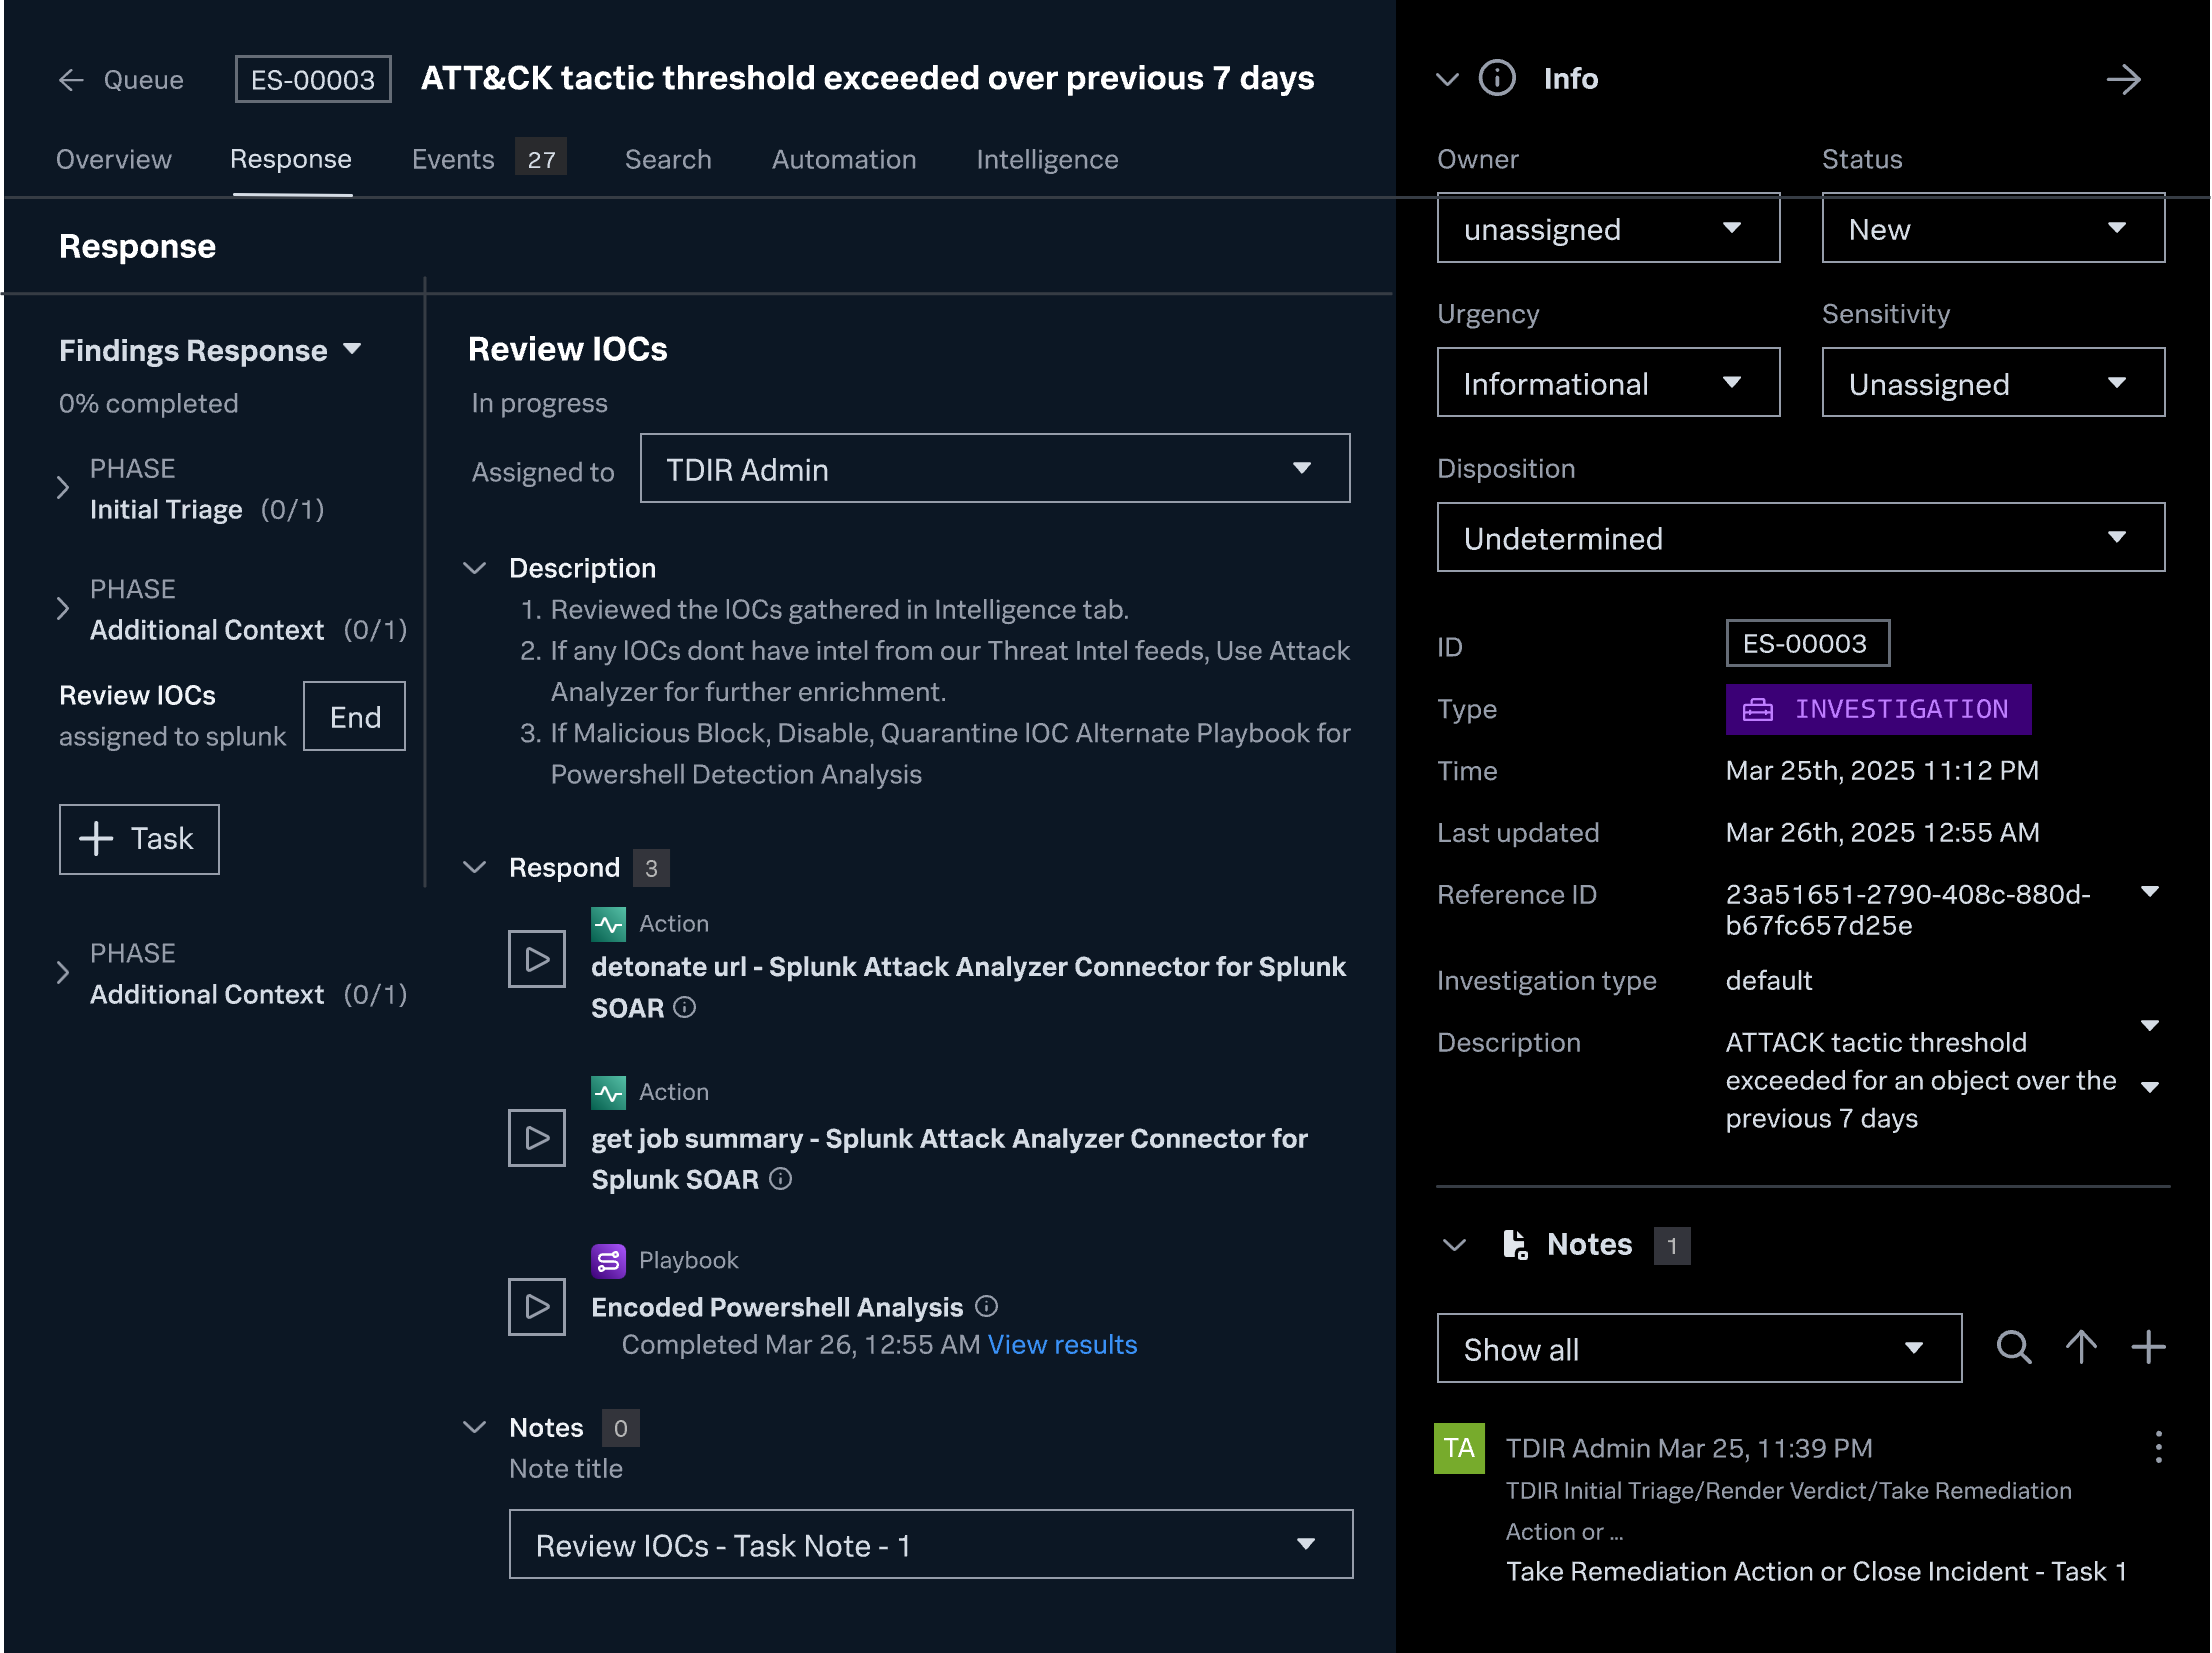This screenshot has height=1653, width=2212.
Task: Open the Disposition Undetermined dropdown
Action: click(1800, 538)
